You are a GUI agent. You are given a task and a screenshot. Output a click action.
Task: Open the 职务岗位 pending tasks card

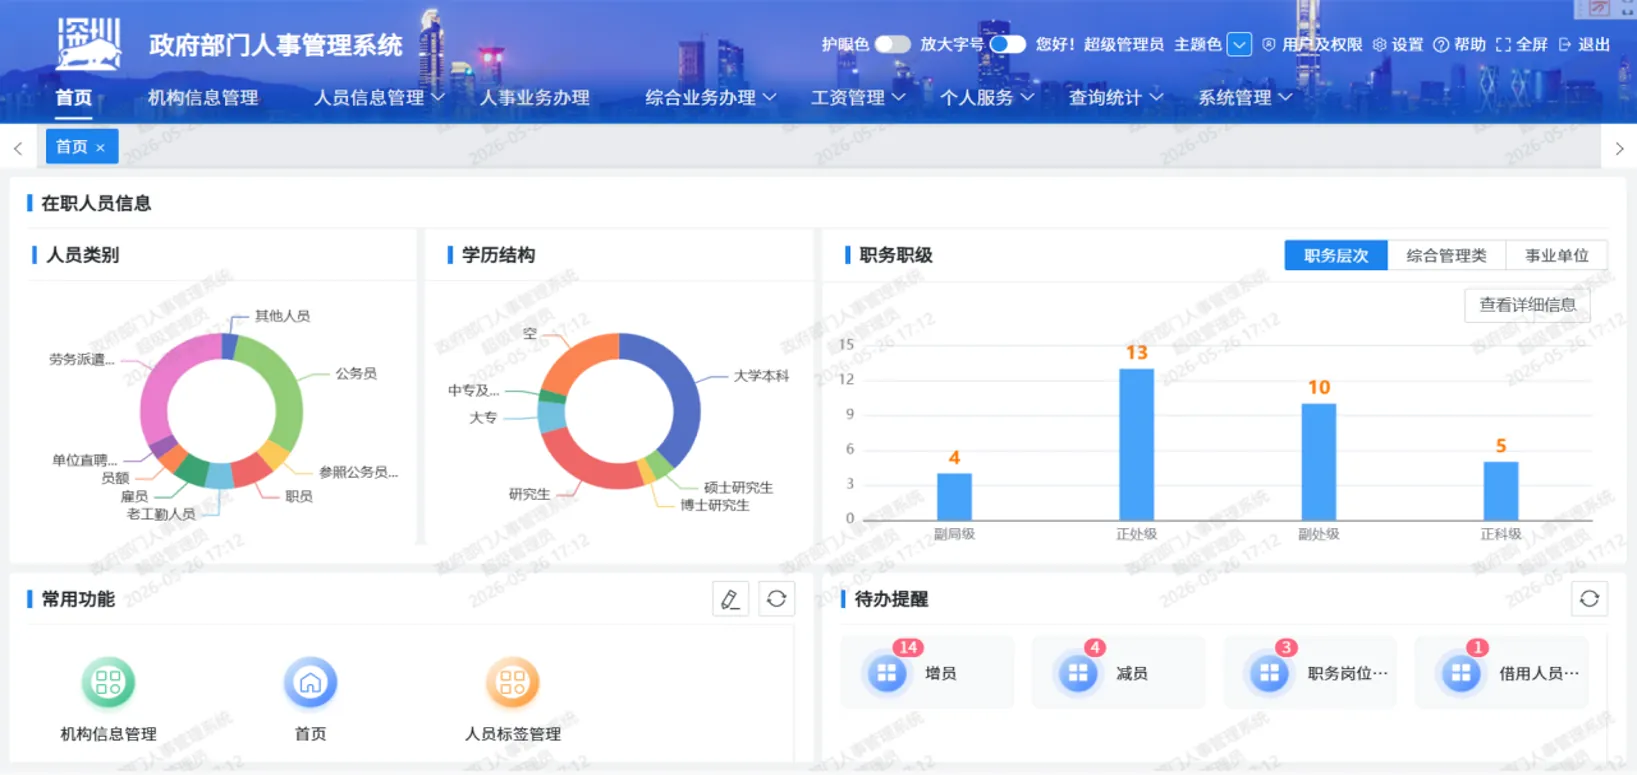(x=1310, y=673)
